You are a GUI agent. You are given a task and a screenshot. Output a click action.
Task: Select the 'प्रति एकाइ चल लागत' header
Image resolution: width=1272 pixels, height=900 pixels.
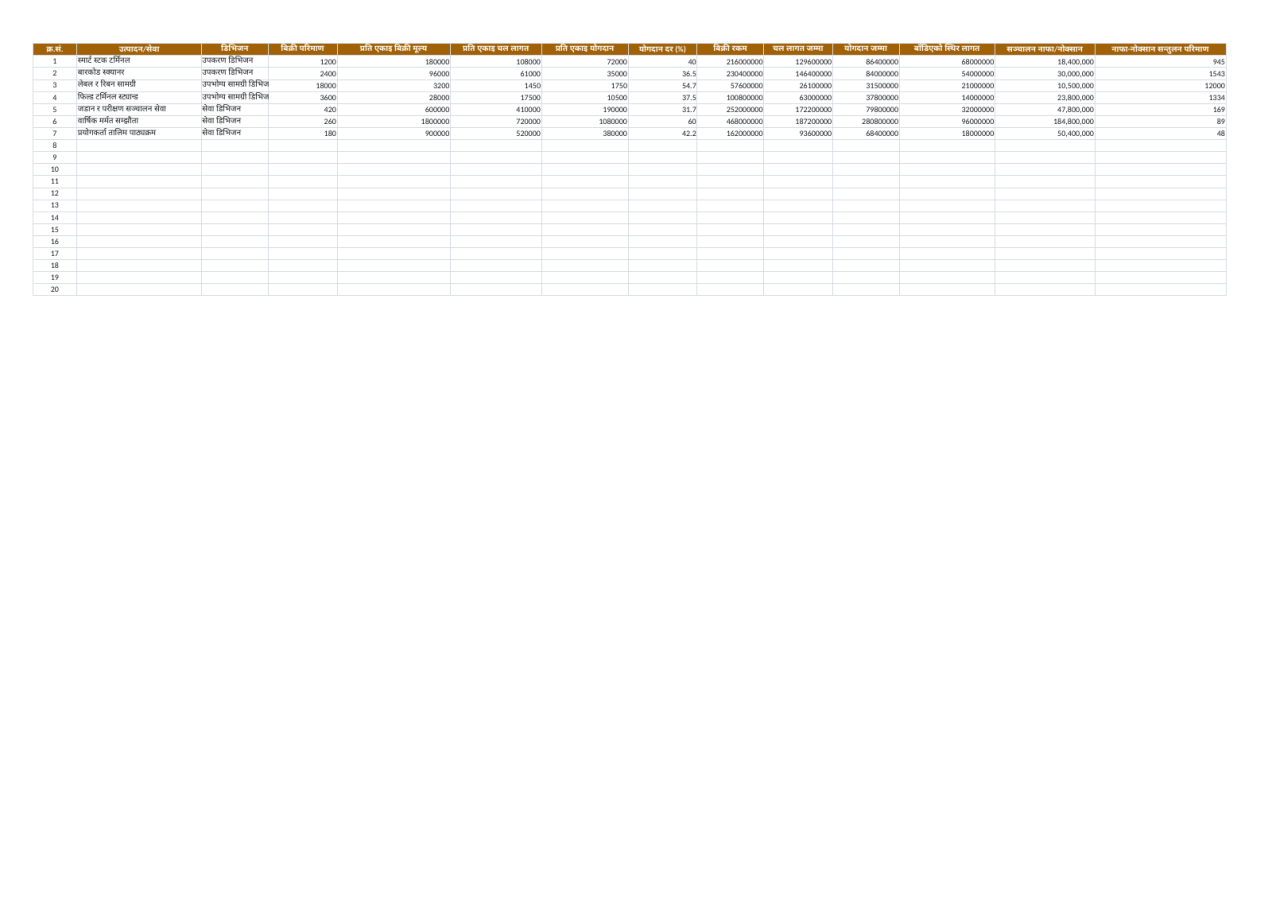(x=495, y=49)
